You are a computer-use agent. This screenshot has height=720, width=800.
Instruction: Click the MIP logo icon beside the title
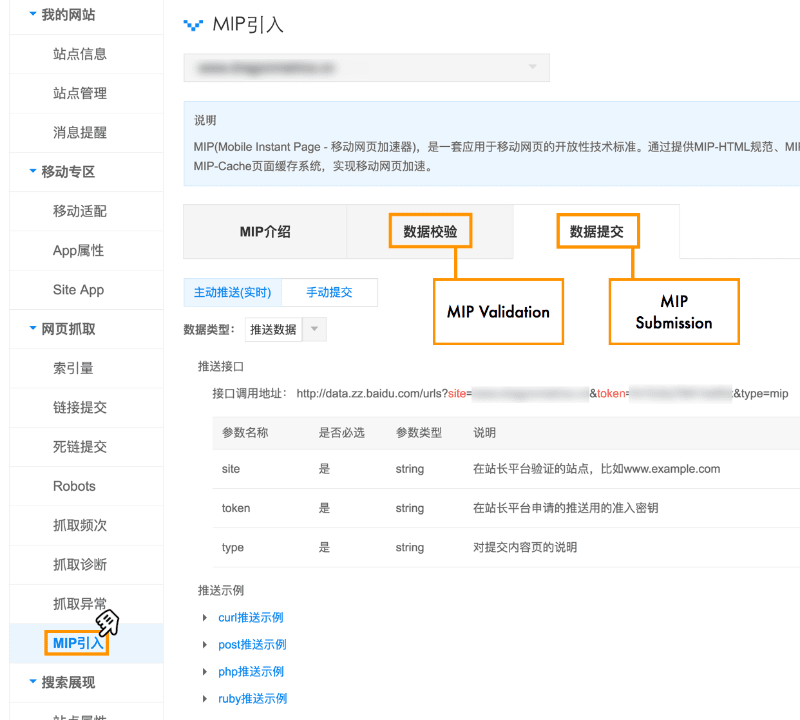[x=192, y=26]
